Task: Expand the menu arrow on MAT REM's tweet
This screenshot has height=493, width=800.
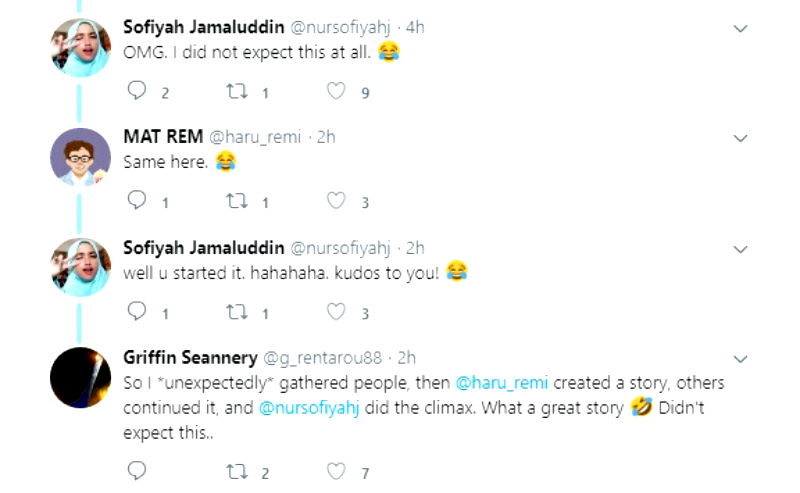Action: pos(740,138)
